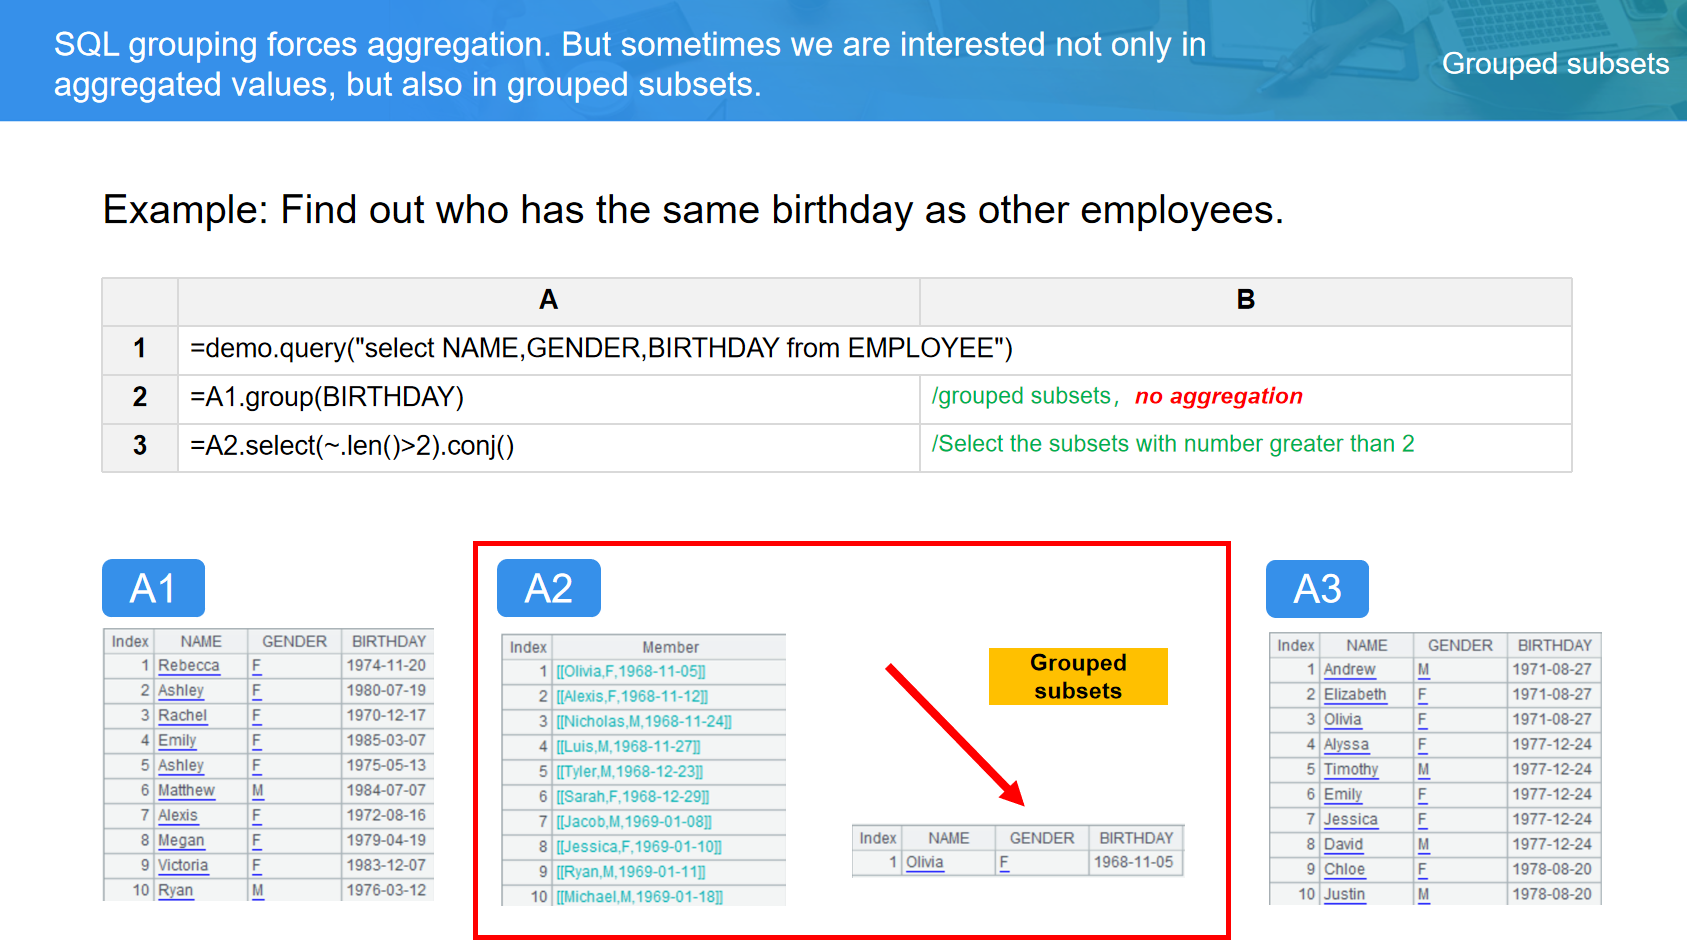Click the red 'no aggregation' comment text
1687x949 pixels.
click(x=1218, y=397)
